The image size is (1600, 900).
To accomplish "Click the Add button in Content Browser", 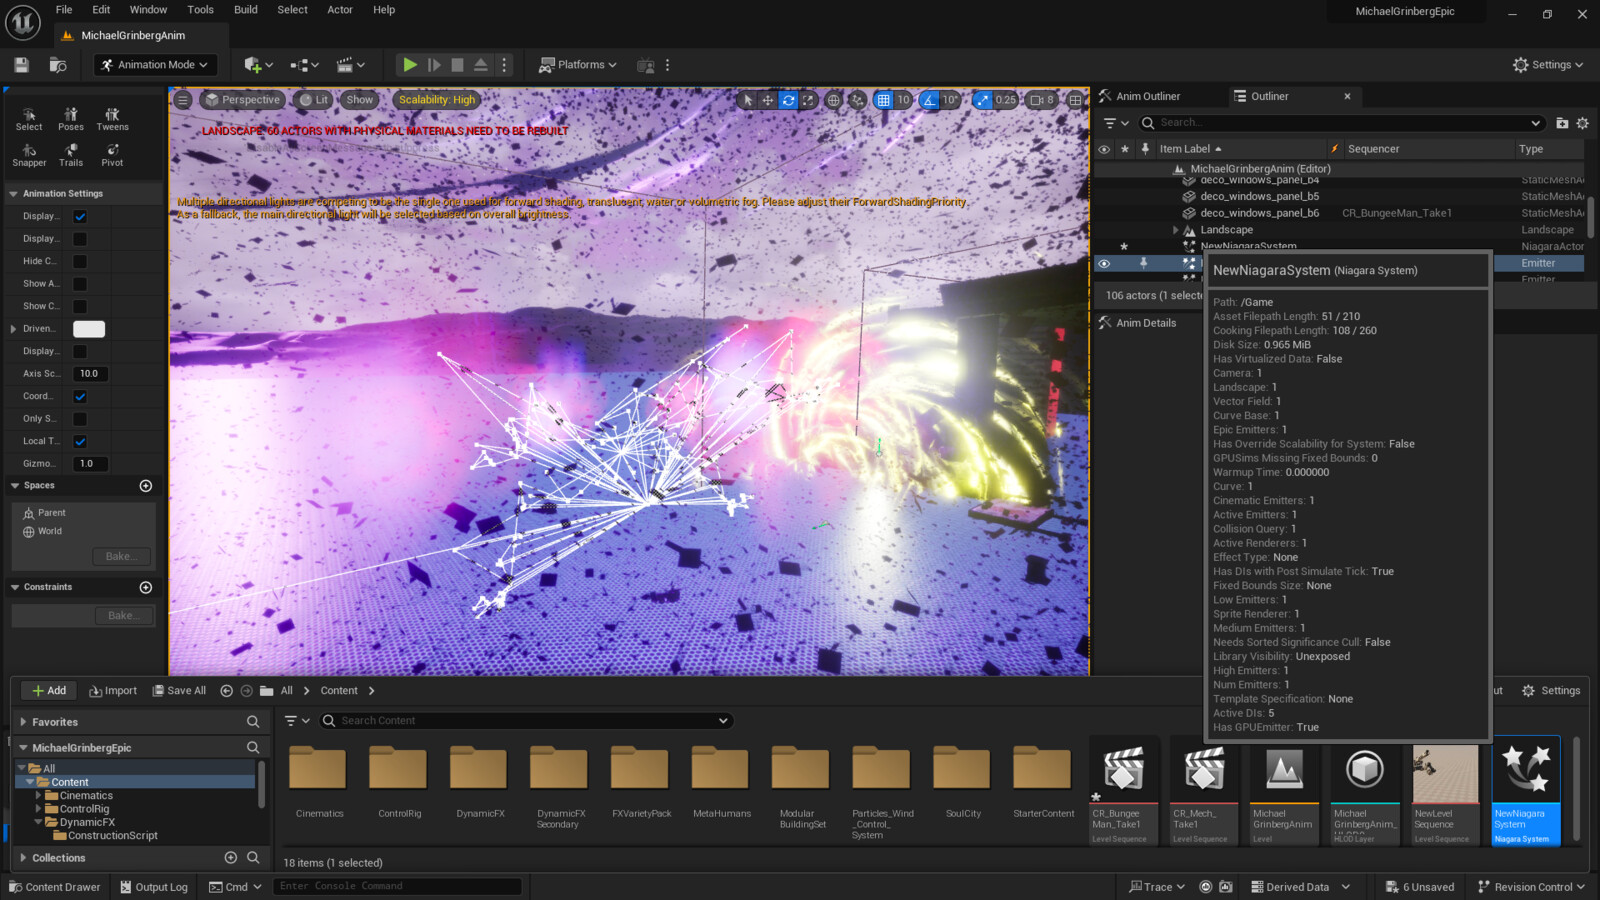I will pyautogui.click(x=48, y=691).
